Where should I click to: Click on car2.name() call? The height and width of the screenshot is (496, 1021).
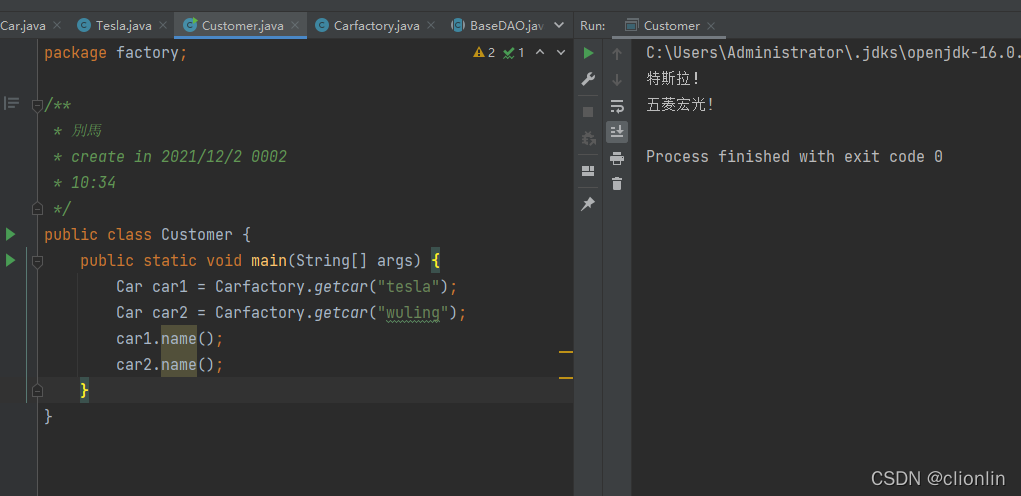[170, 365]
